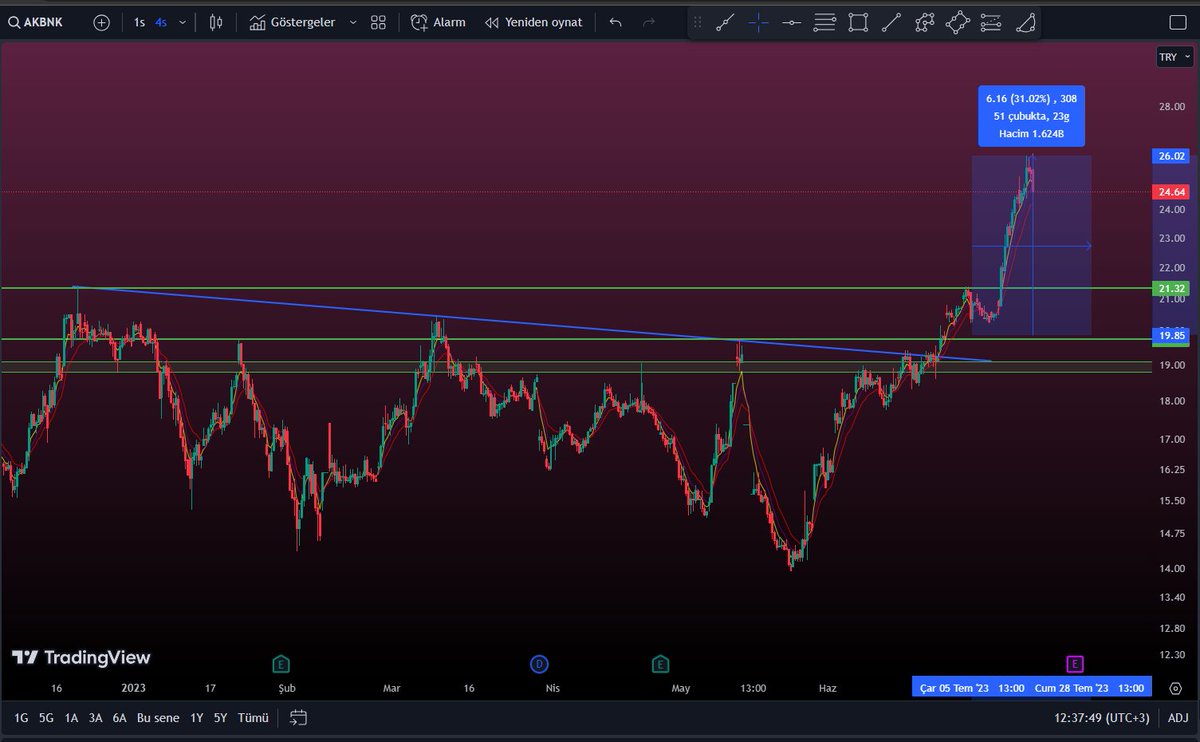Click the 26.02 price label
The image size is (1200, 742).
1171,156
